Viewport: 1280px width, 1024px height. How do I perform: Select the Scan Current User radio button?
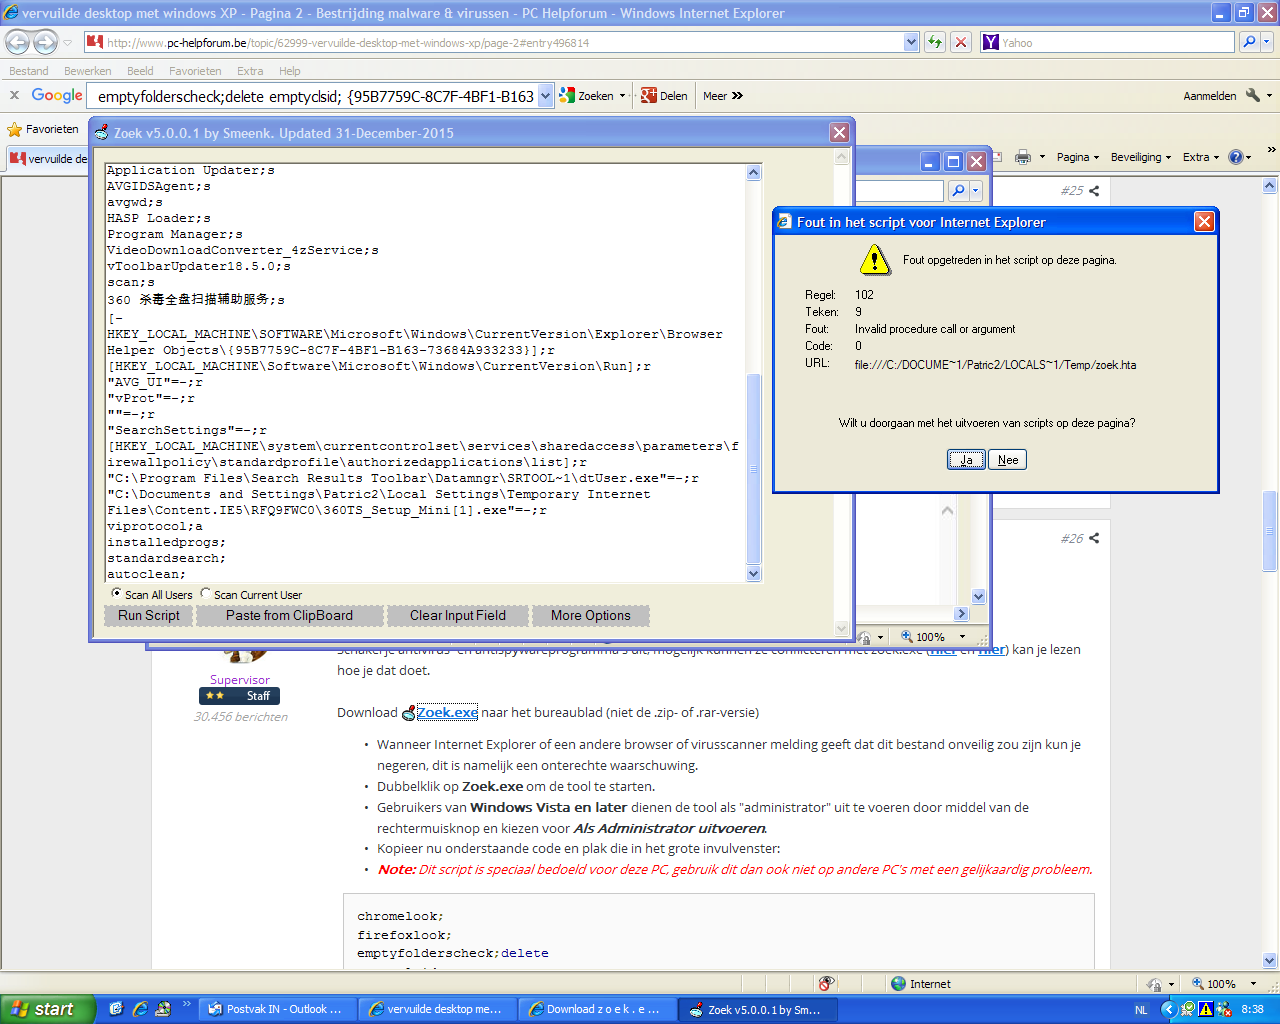coord(206,594)
